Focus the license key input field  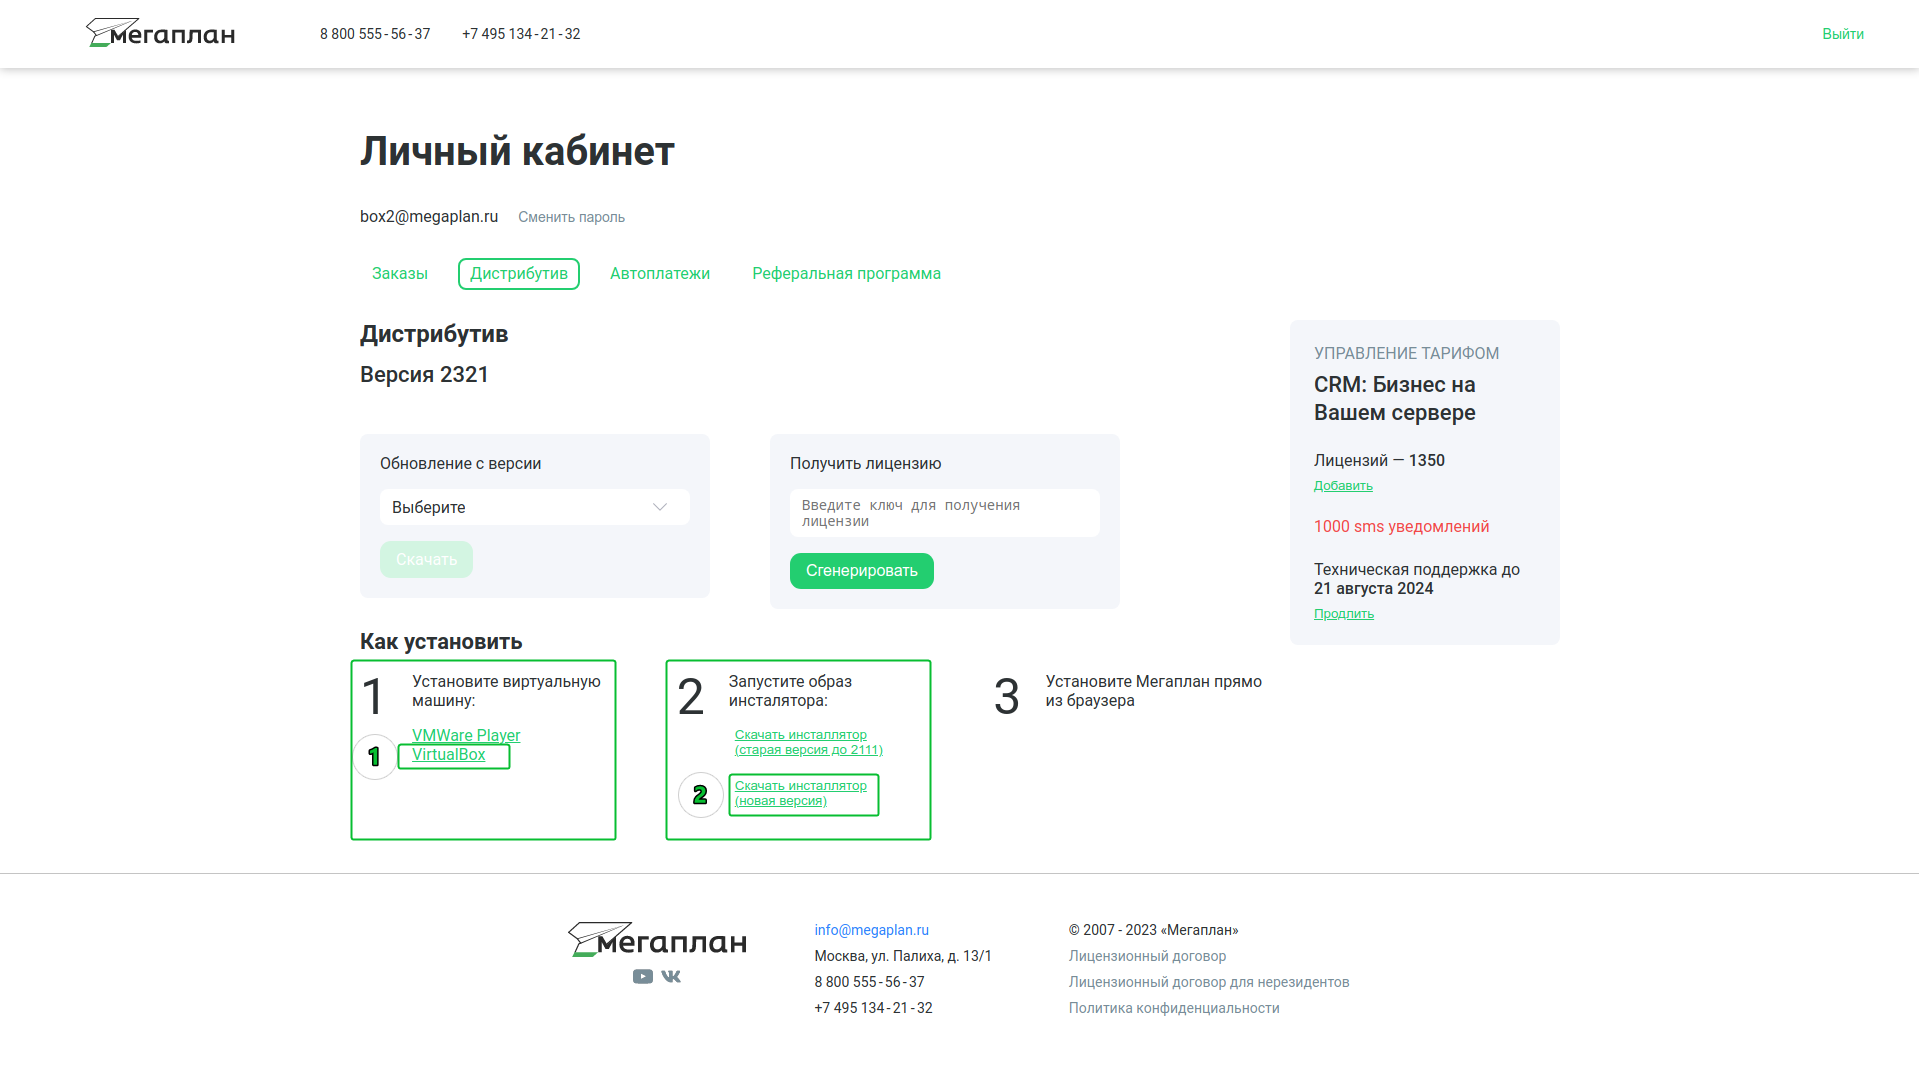tap(945, 513)
